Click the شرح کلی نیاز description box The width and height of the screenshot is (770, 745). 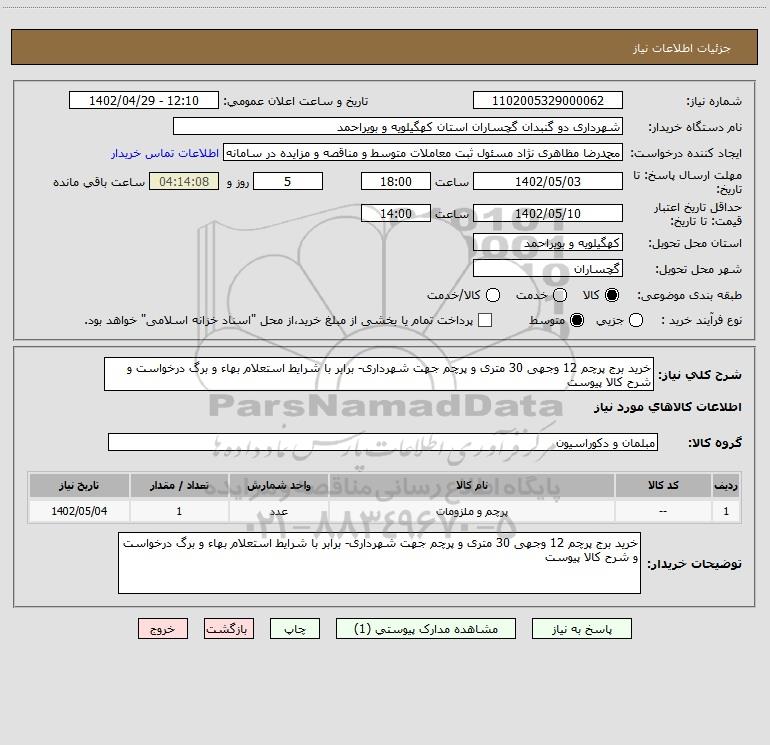[379, 374]
